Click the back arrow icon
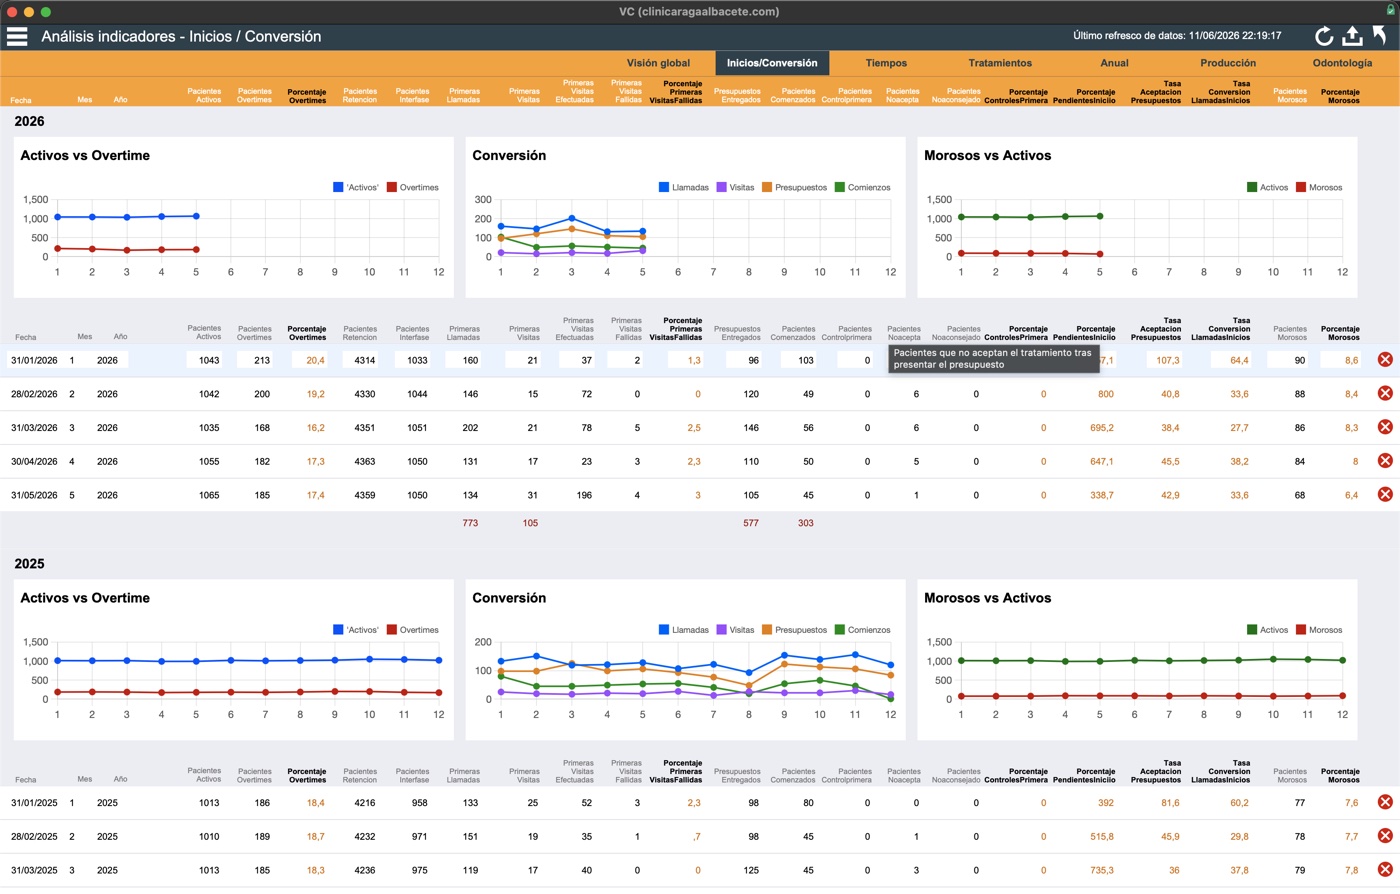The height and width of the screenshot is (894, 1400). (x=1380, y=36)
